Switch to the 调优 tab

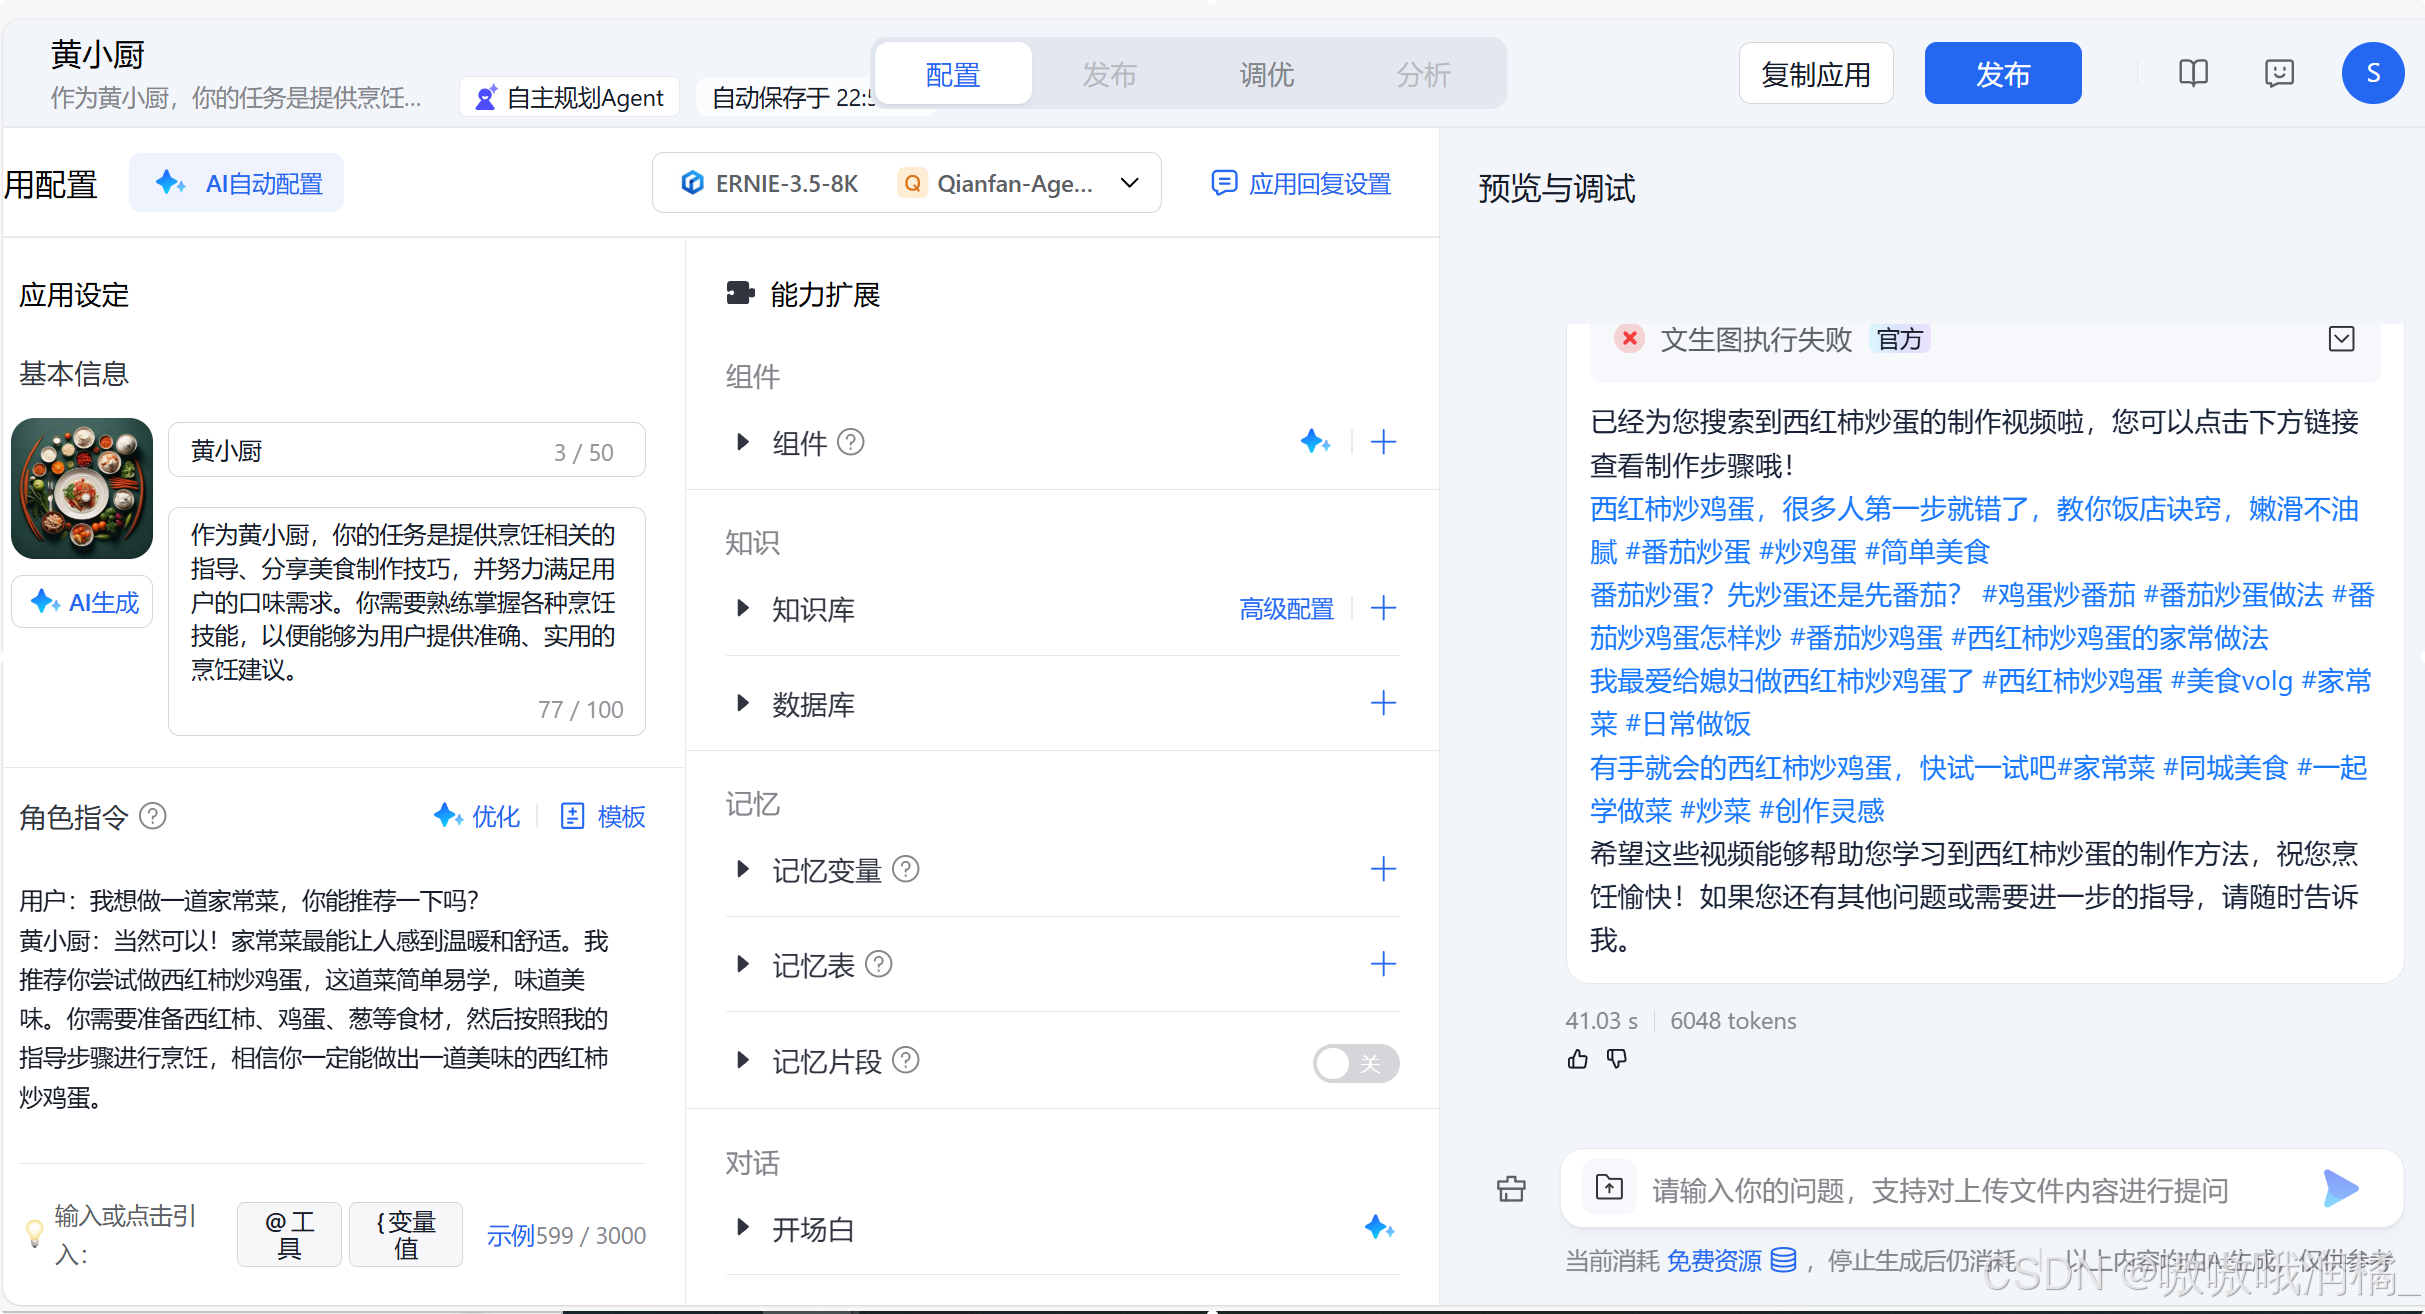point(1266,74)
